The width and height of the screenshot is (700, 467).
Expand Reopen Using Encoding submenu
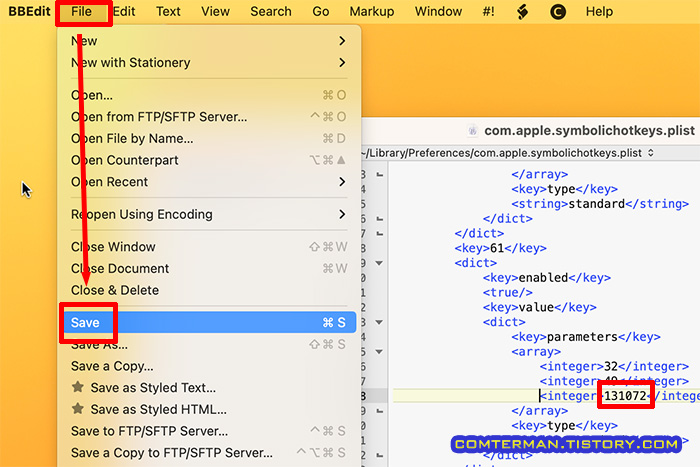209,214
